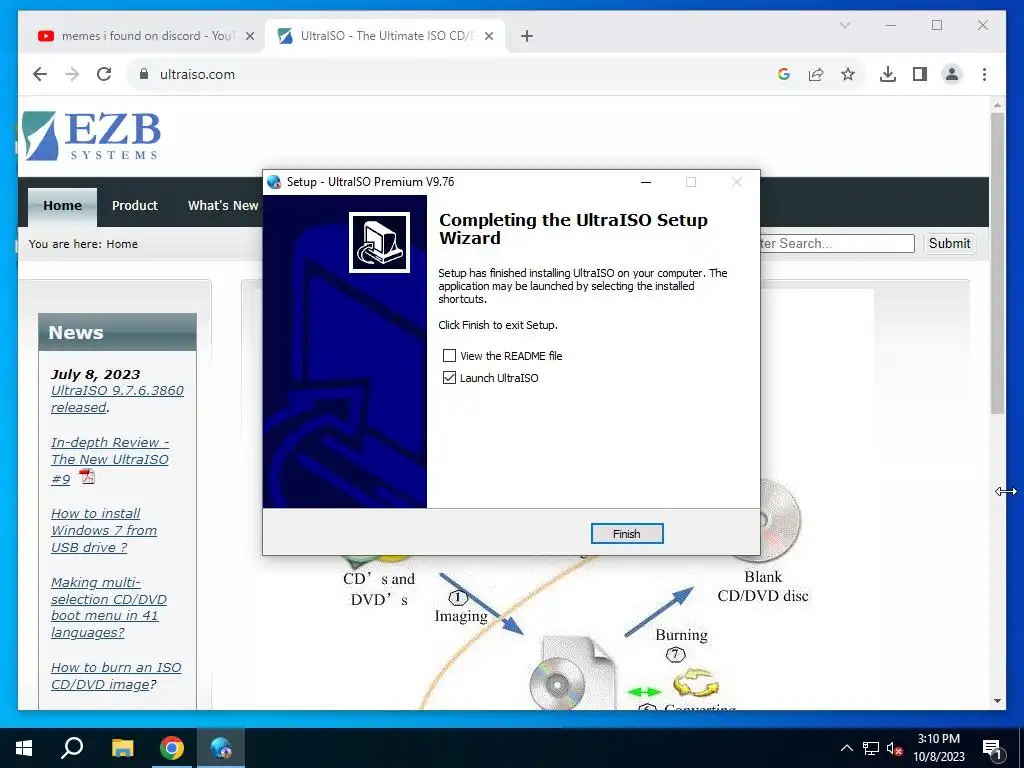Click the scrollbar up arrow
This screenshot has width=1024, height=768.
pyautogui.click(x=997, y=104)
